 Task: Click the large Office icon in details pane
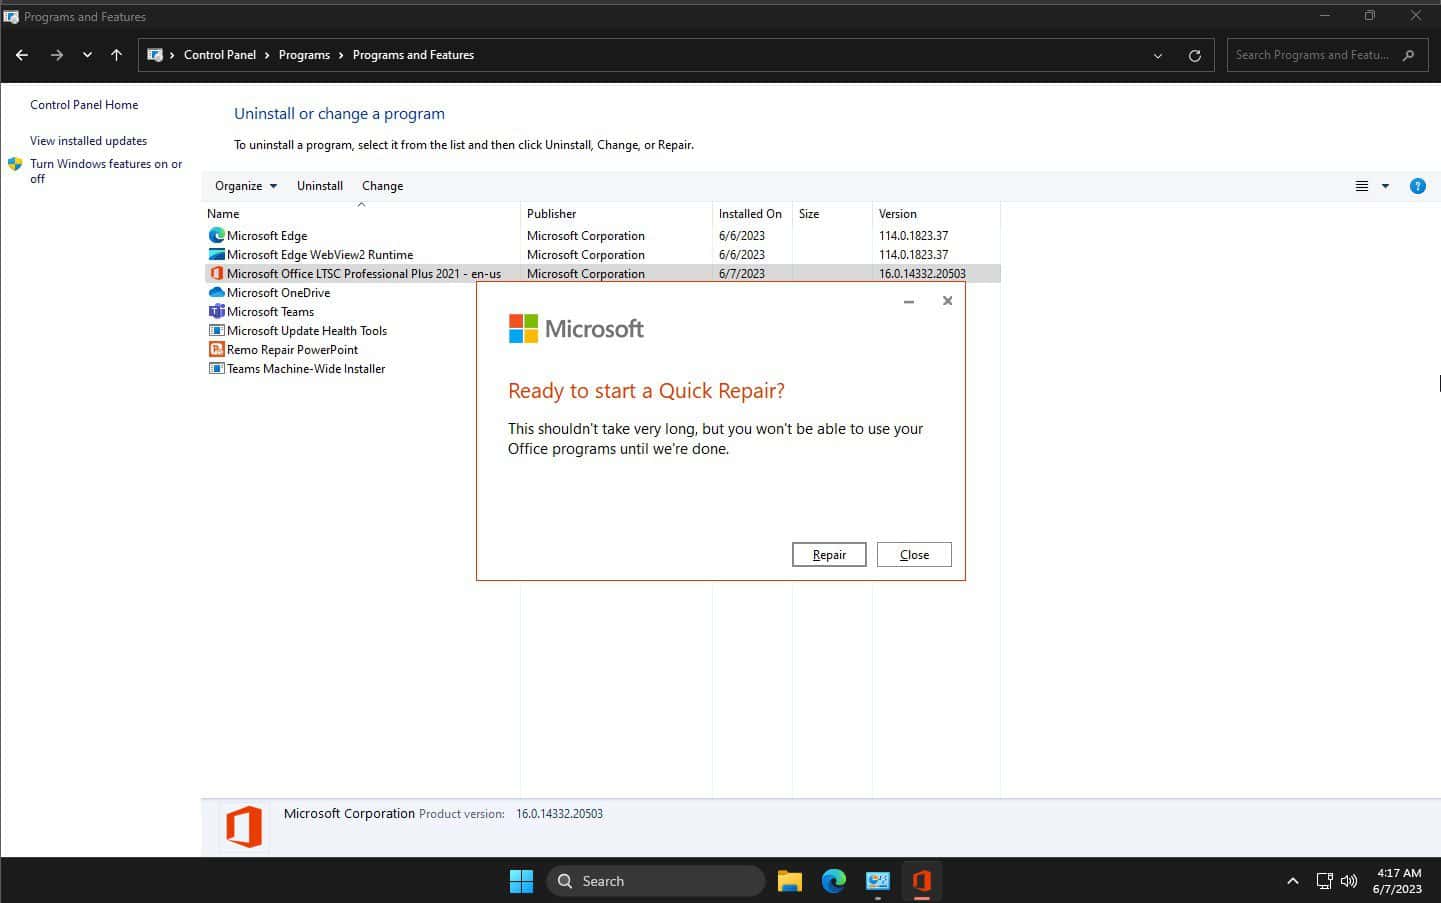point(244,827)
